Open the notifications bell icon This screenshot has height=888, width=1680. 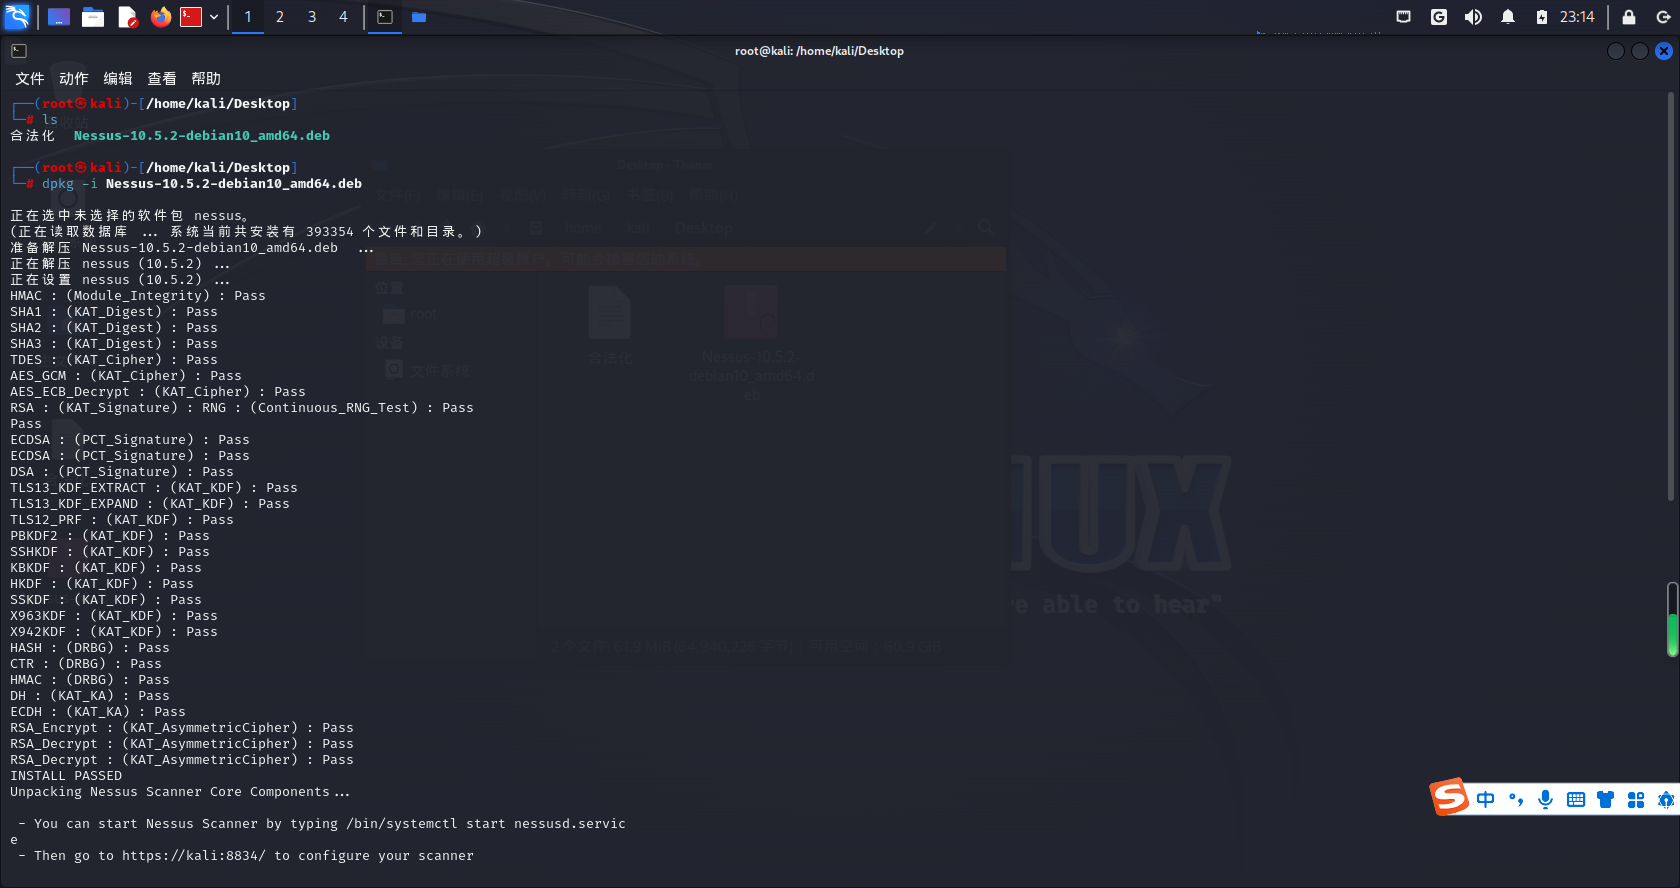pos(1508,17)
